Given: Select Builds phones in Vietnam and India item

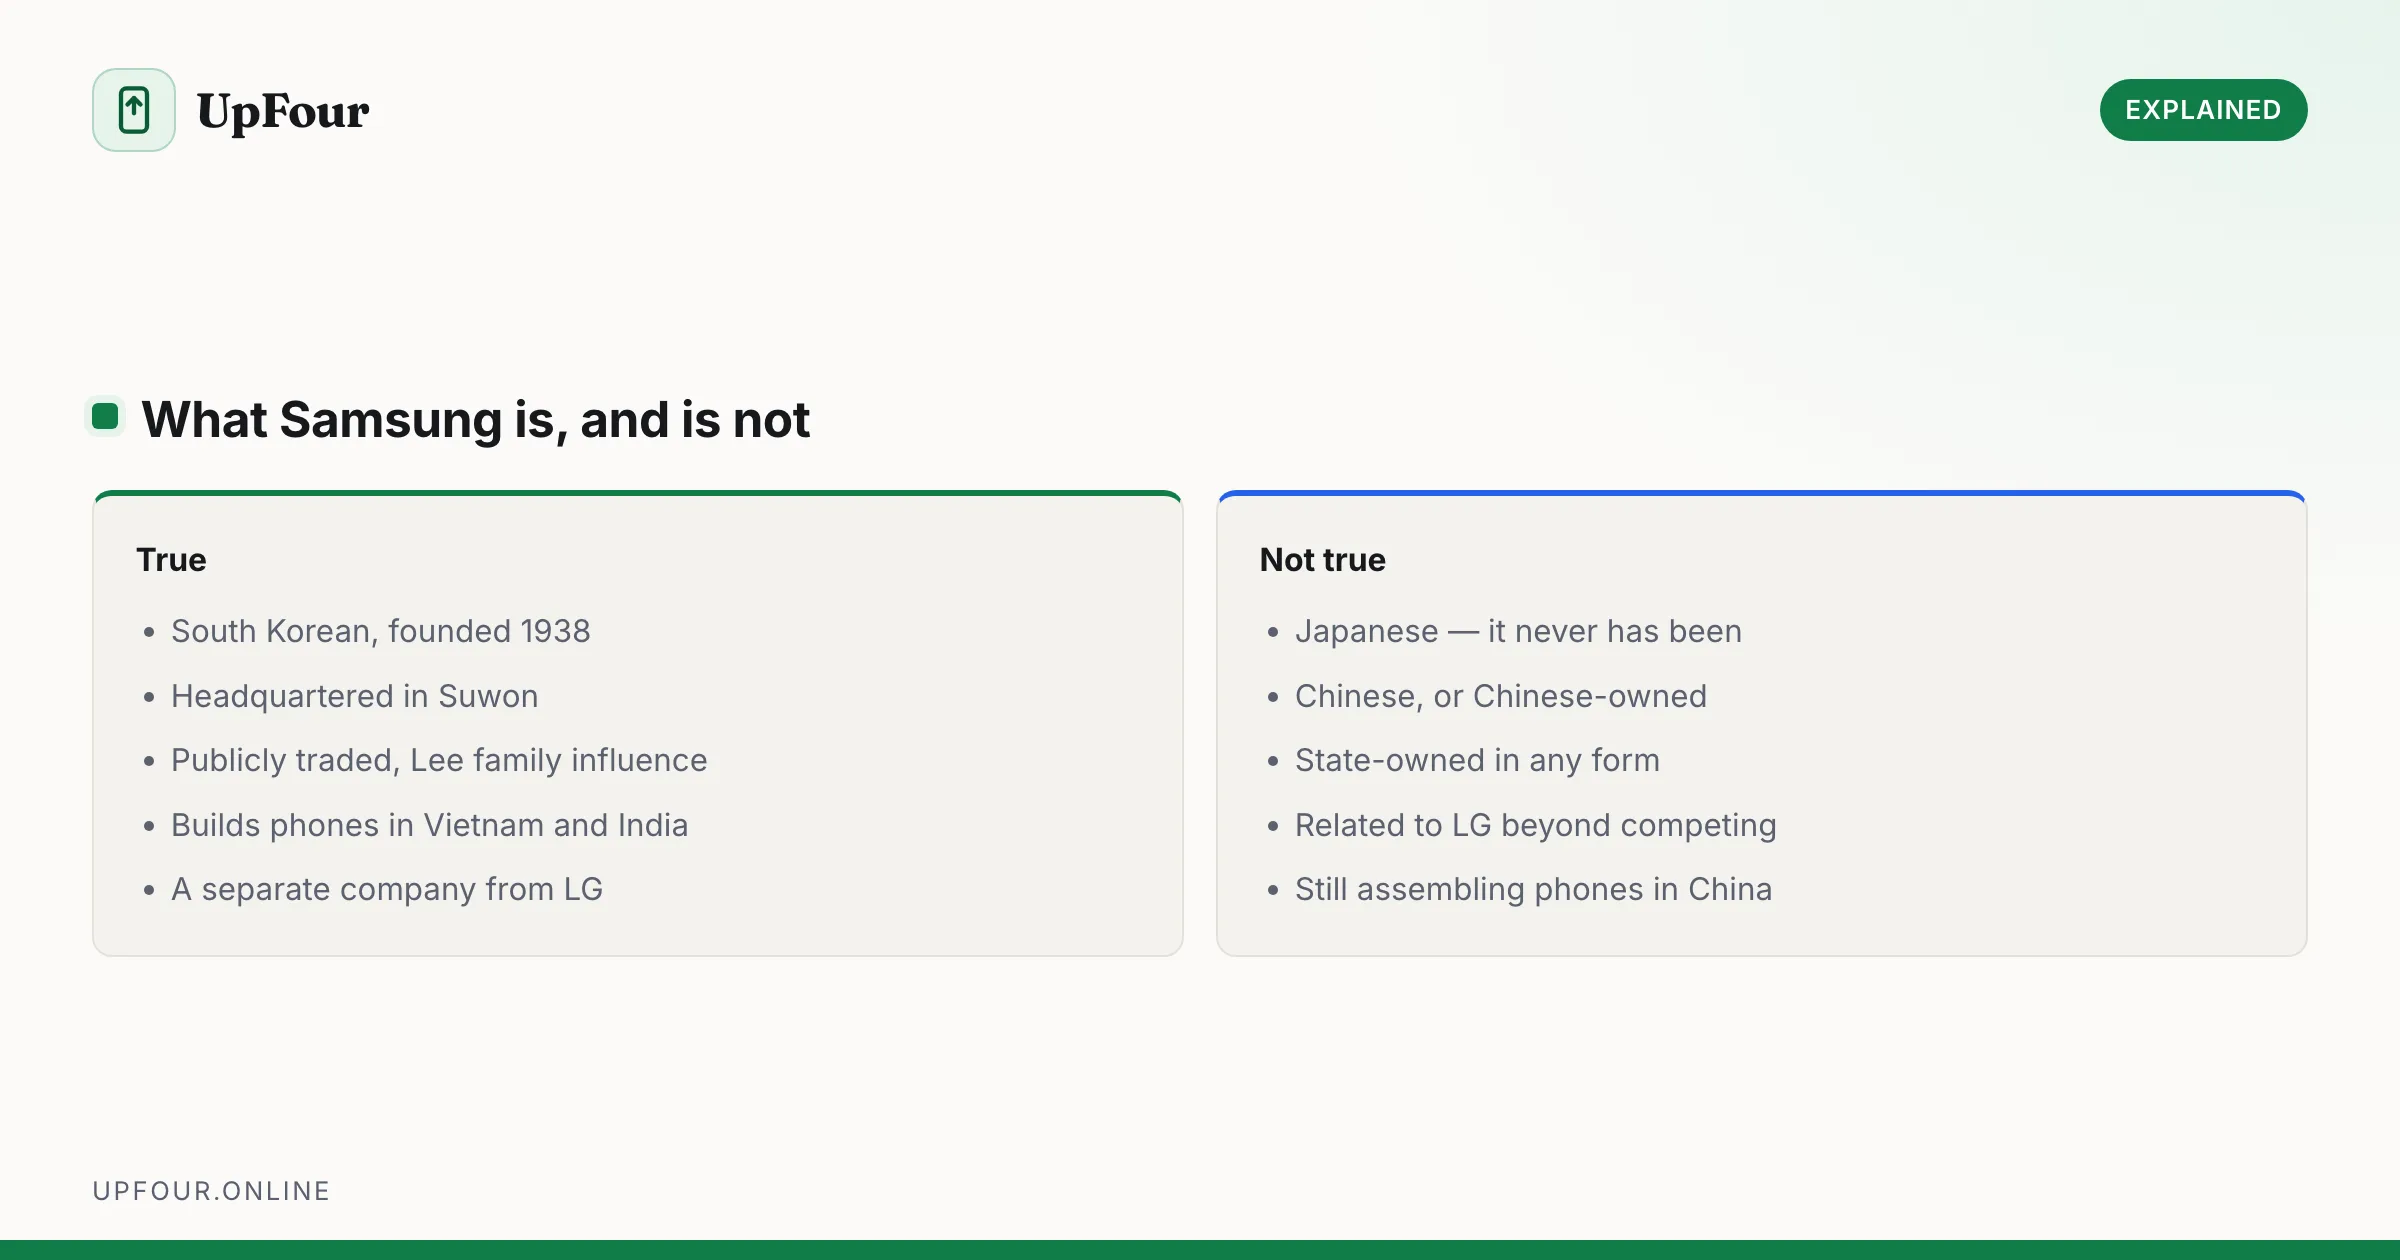Looking at the screenshot, I should [430, 825].
